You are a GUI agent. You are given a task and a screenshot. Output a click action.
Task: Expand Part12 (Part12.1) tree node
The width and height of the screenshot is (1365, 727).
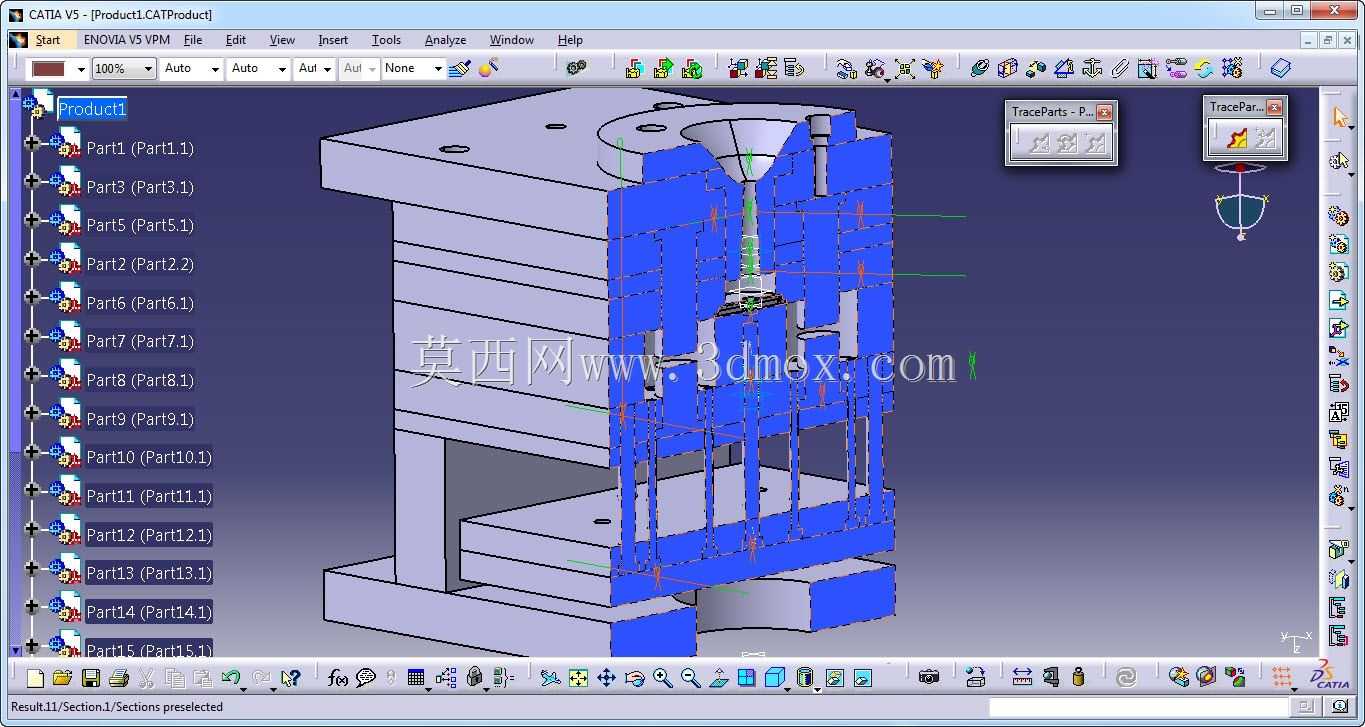coord(32,529)
